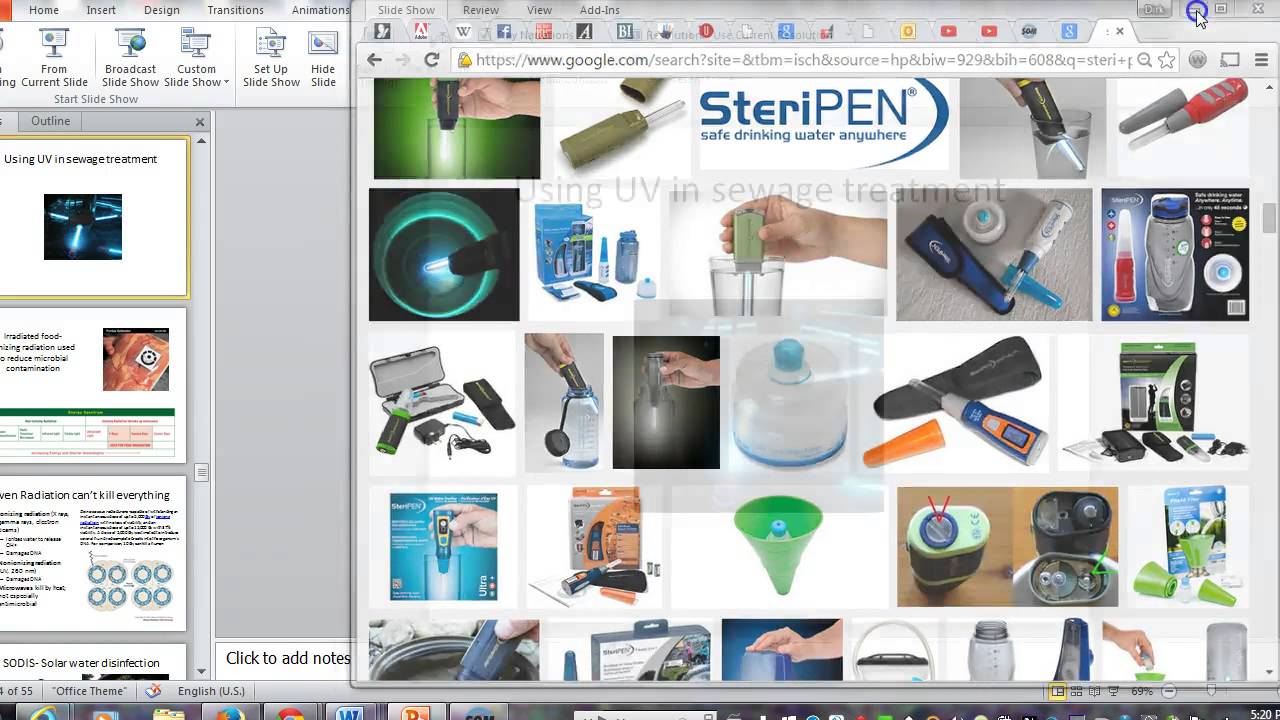Open the Chrome hamburger menu
This screenshot has width=1280, height=720.
tap(1261, 60)
